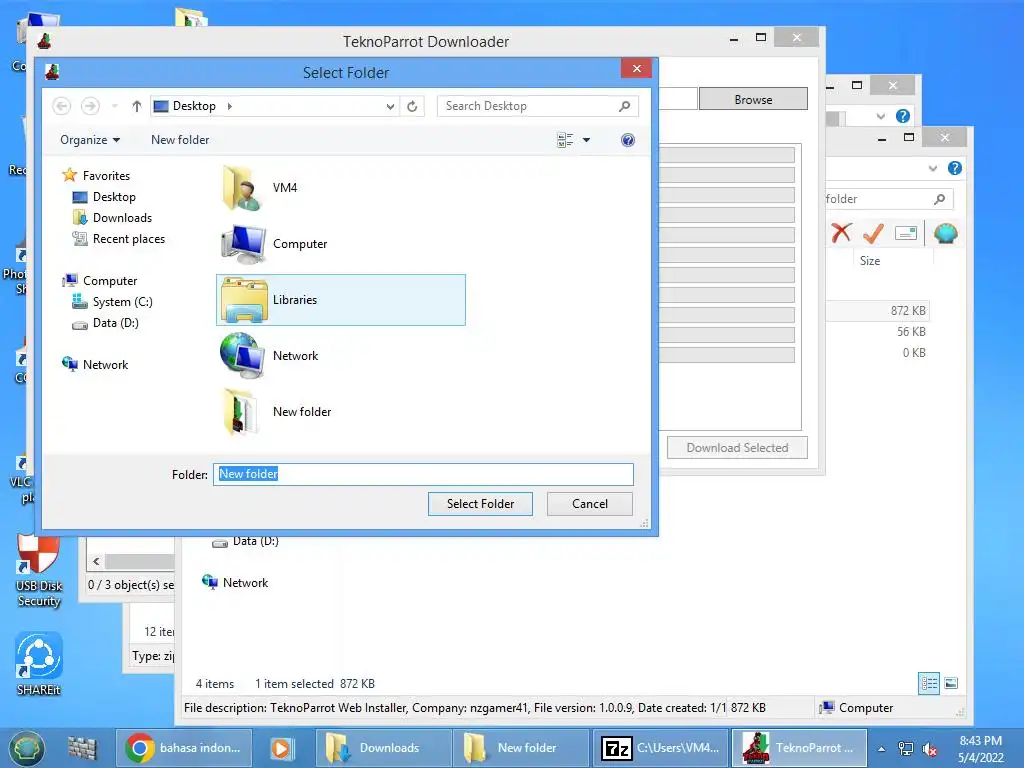Select the VM4 user folder icon
The height and width of the screenshot is (768, 1024).
tap(243, 188)
